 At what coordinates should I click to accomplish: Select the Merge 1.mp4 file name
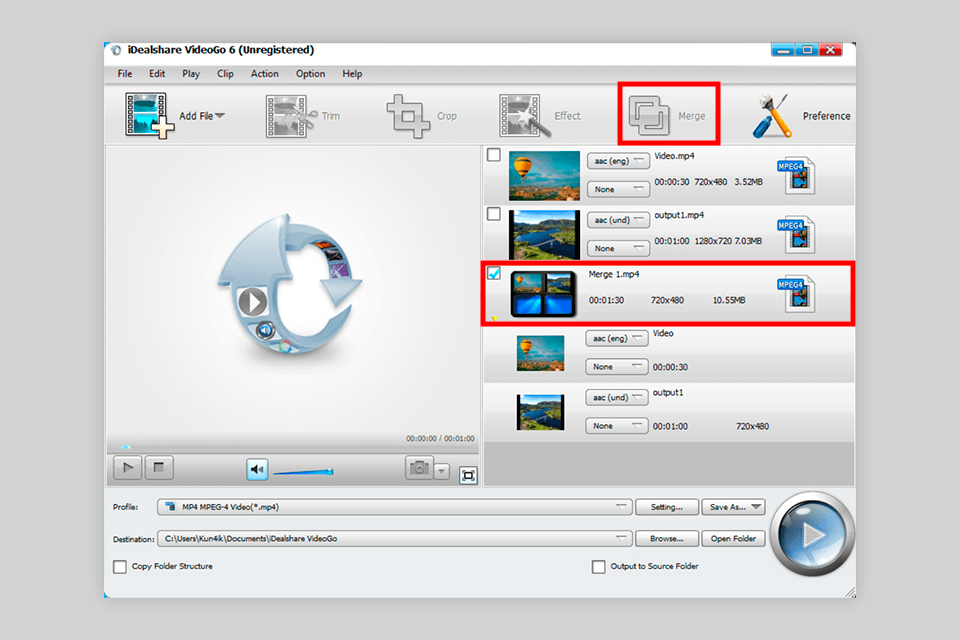pyautogui.click(x=613, y=274)
